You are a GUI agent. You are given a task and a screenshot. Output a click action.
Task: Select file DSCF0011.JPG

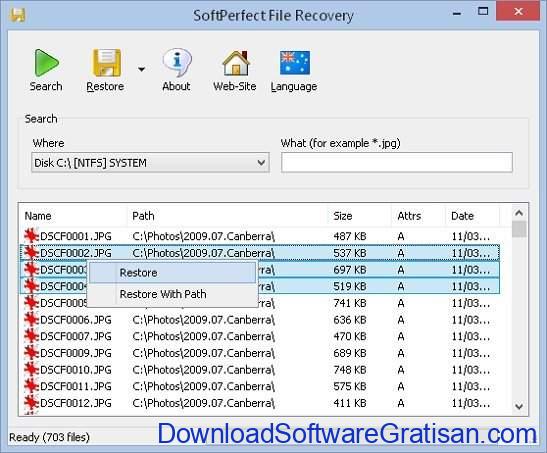76,386
